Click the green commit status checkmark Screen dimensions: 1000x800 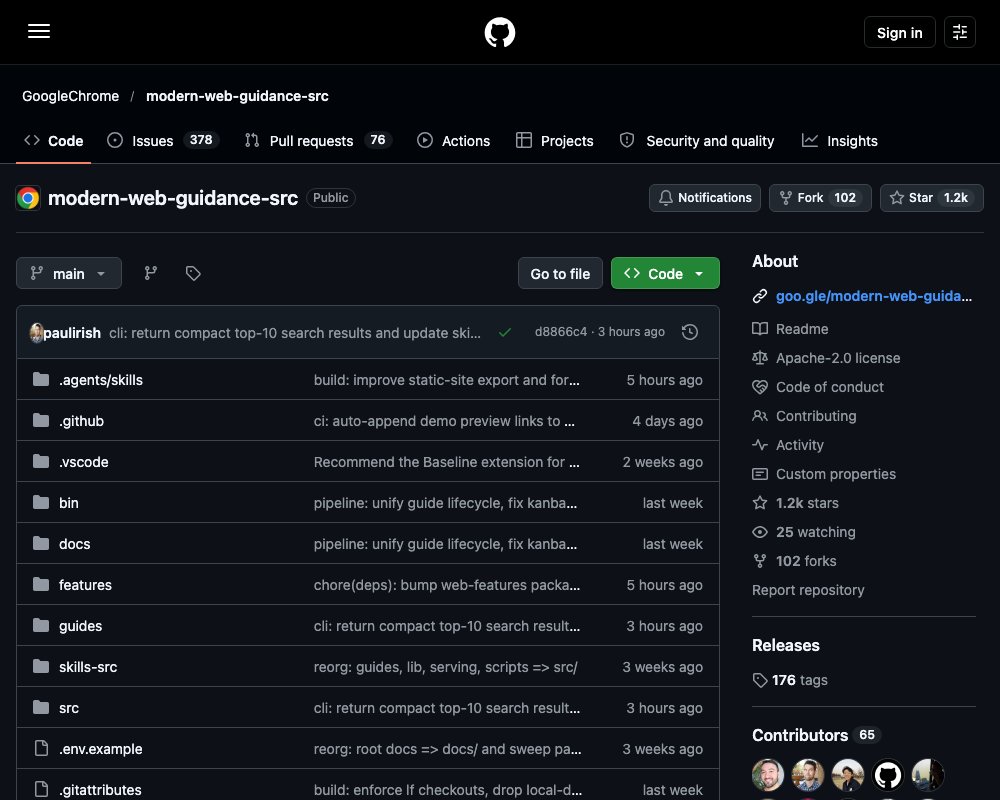(x=504, y=332)
